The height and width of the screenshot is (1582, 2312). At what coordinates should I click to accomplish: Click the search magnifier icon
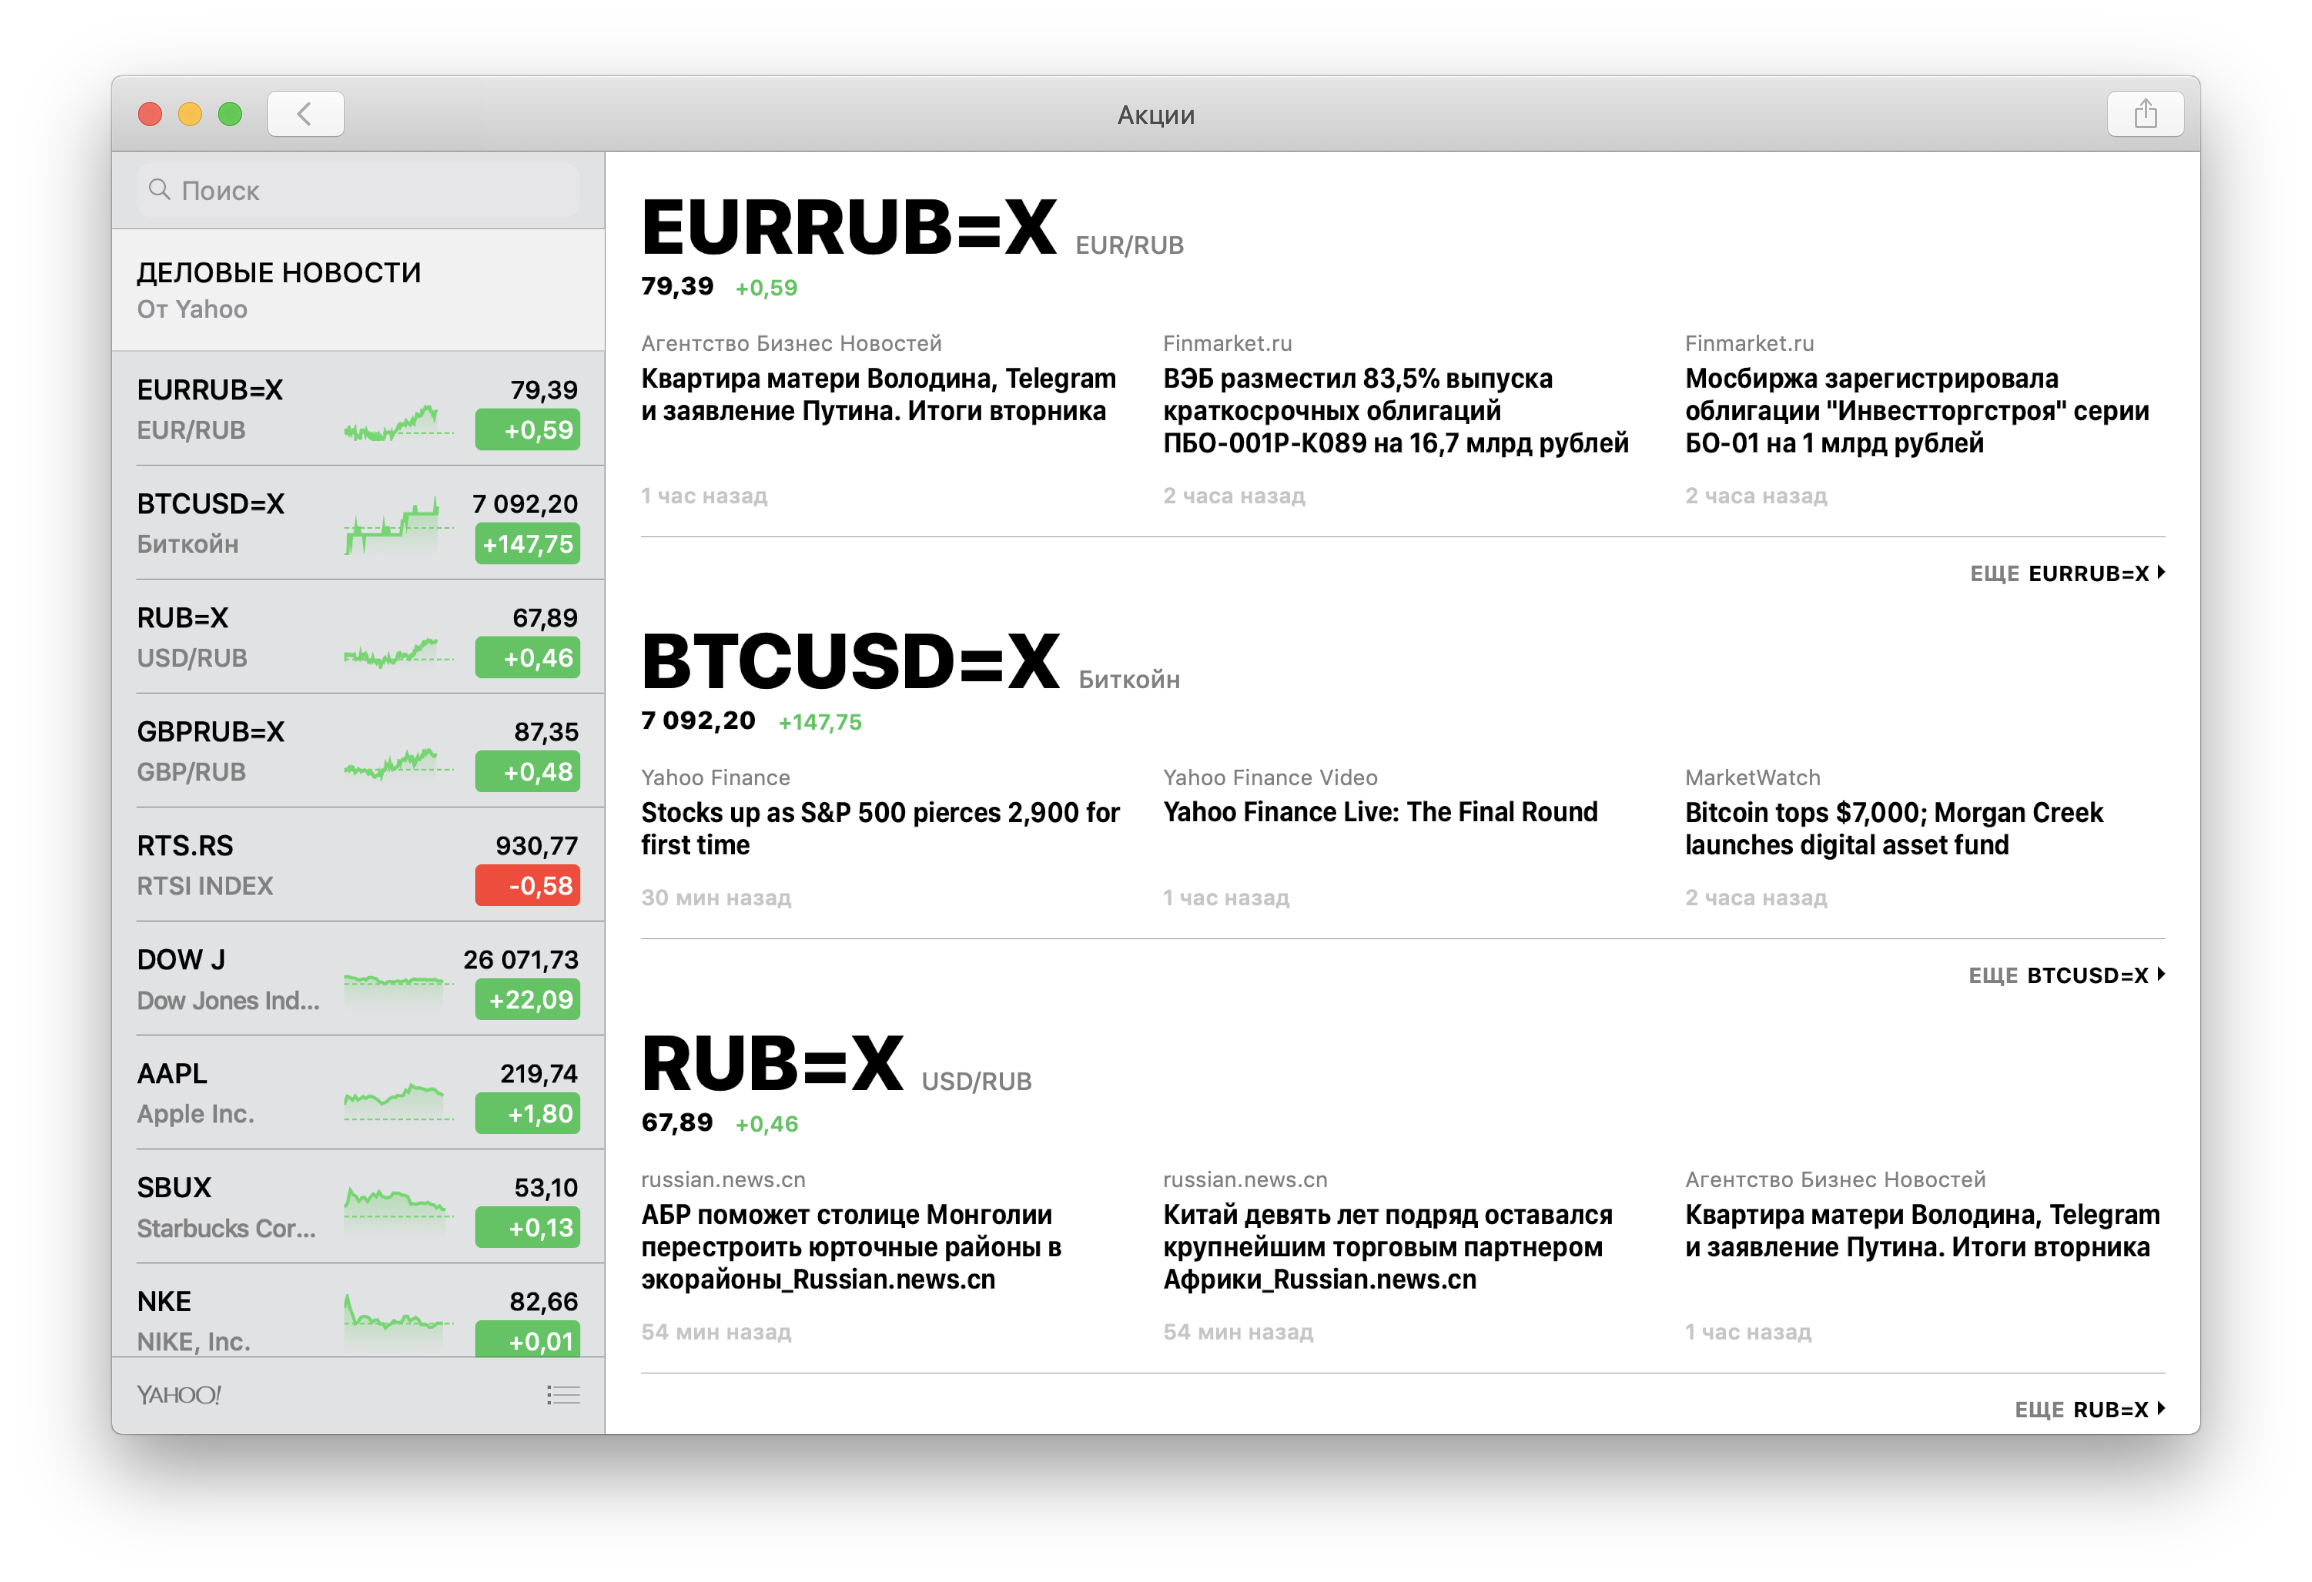[x=159, y=189]
